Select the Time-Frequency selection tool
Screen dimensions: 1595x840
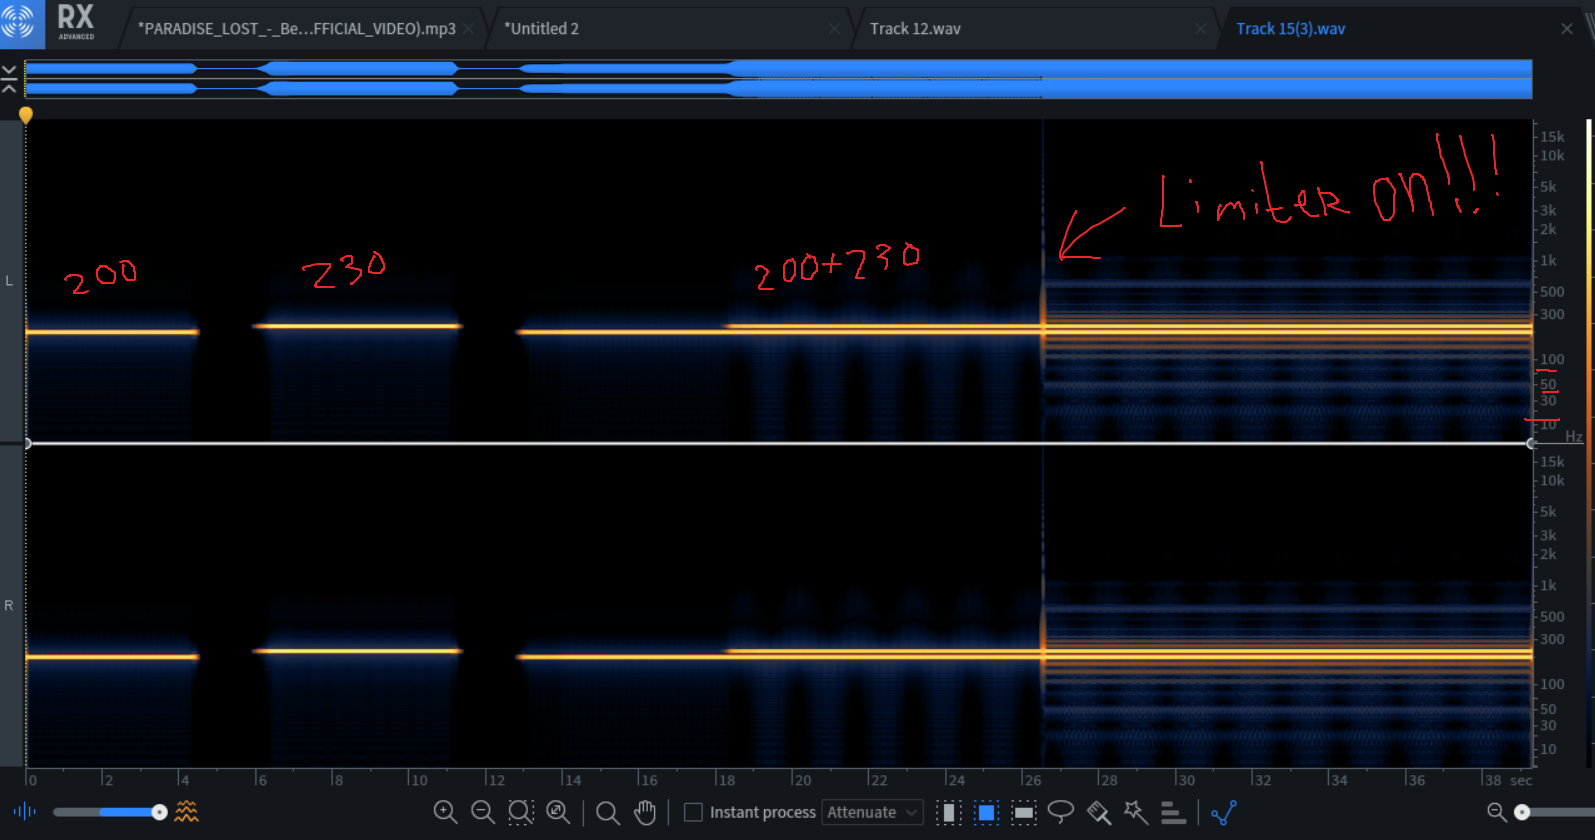point(986,812)
